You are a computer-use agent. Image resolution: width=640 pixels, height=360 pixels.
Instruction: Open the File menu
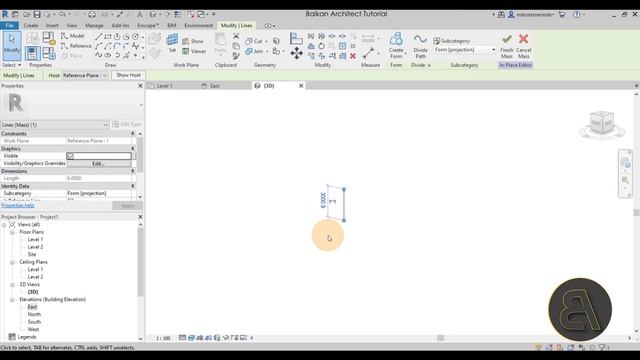(9, 25)
